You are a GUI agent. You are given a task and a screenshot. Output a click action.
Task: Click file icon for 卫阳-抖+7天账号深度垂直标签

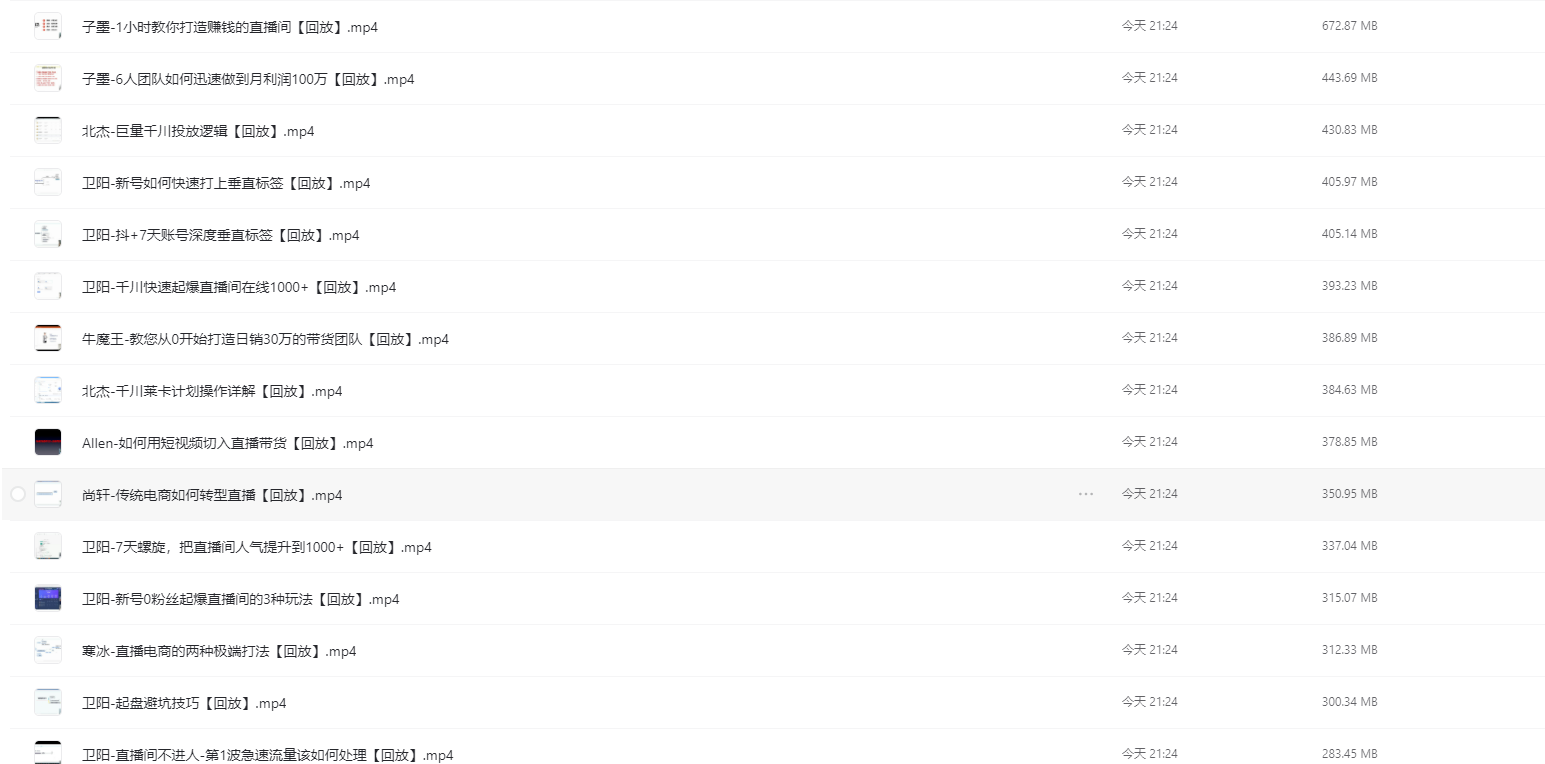47,234
